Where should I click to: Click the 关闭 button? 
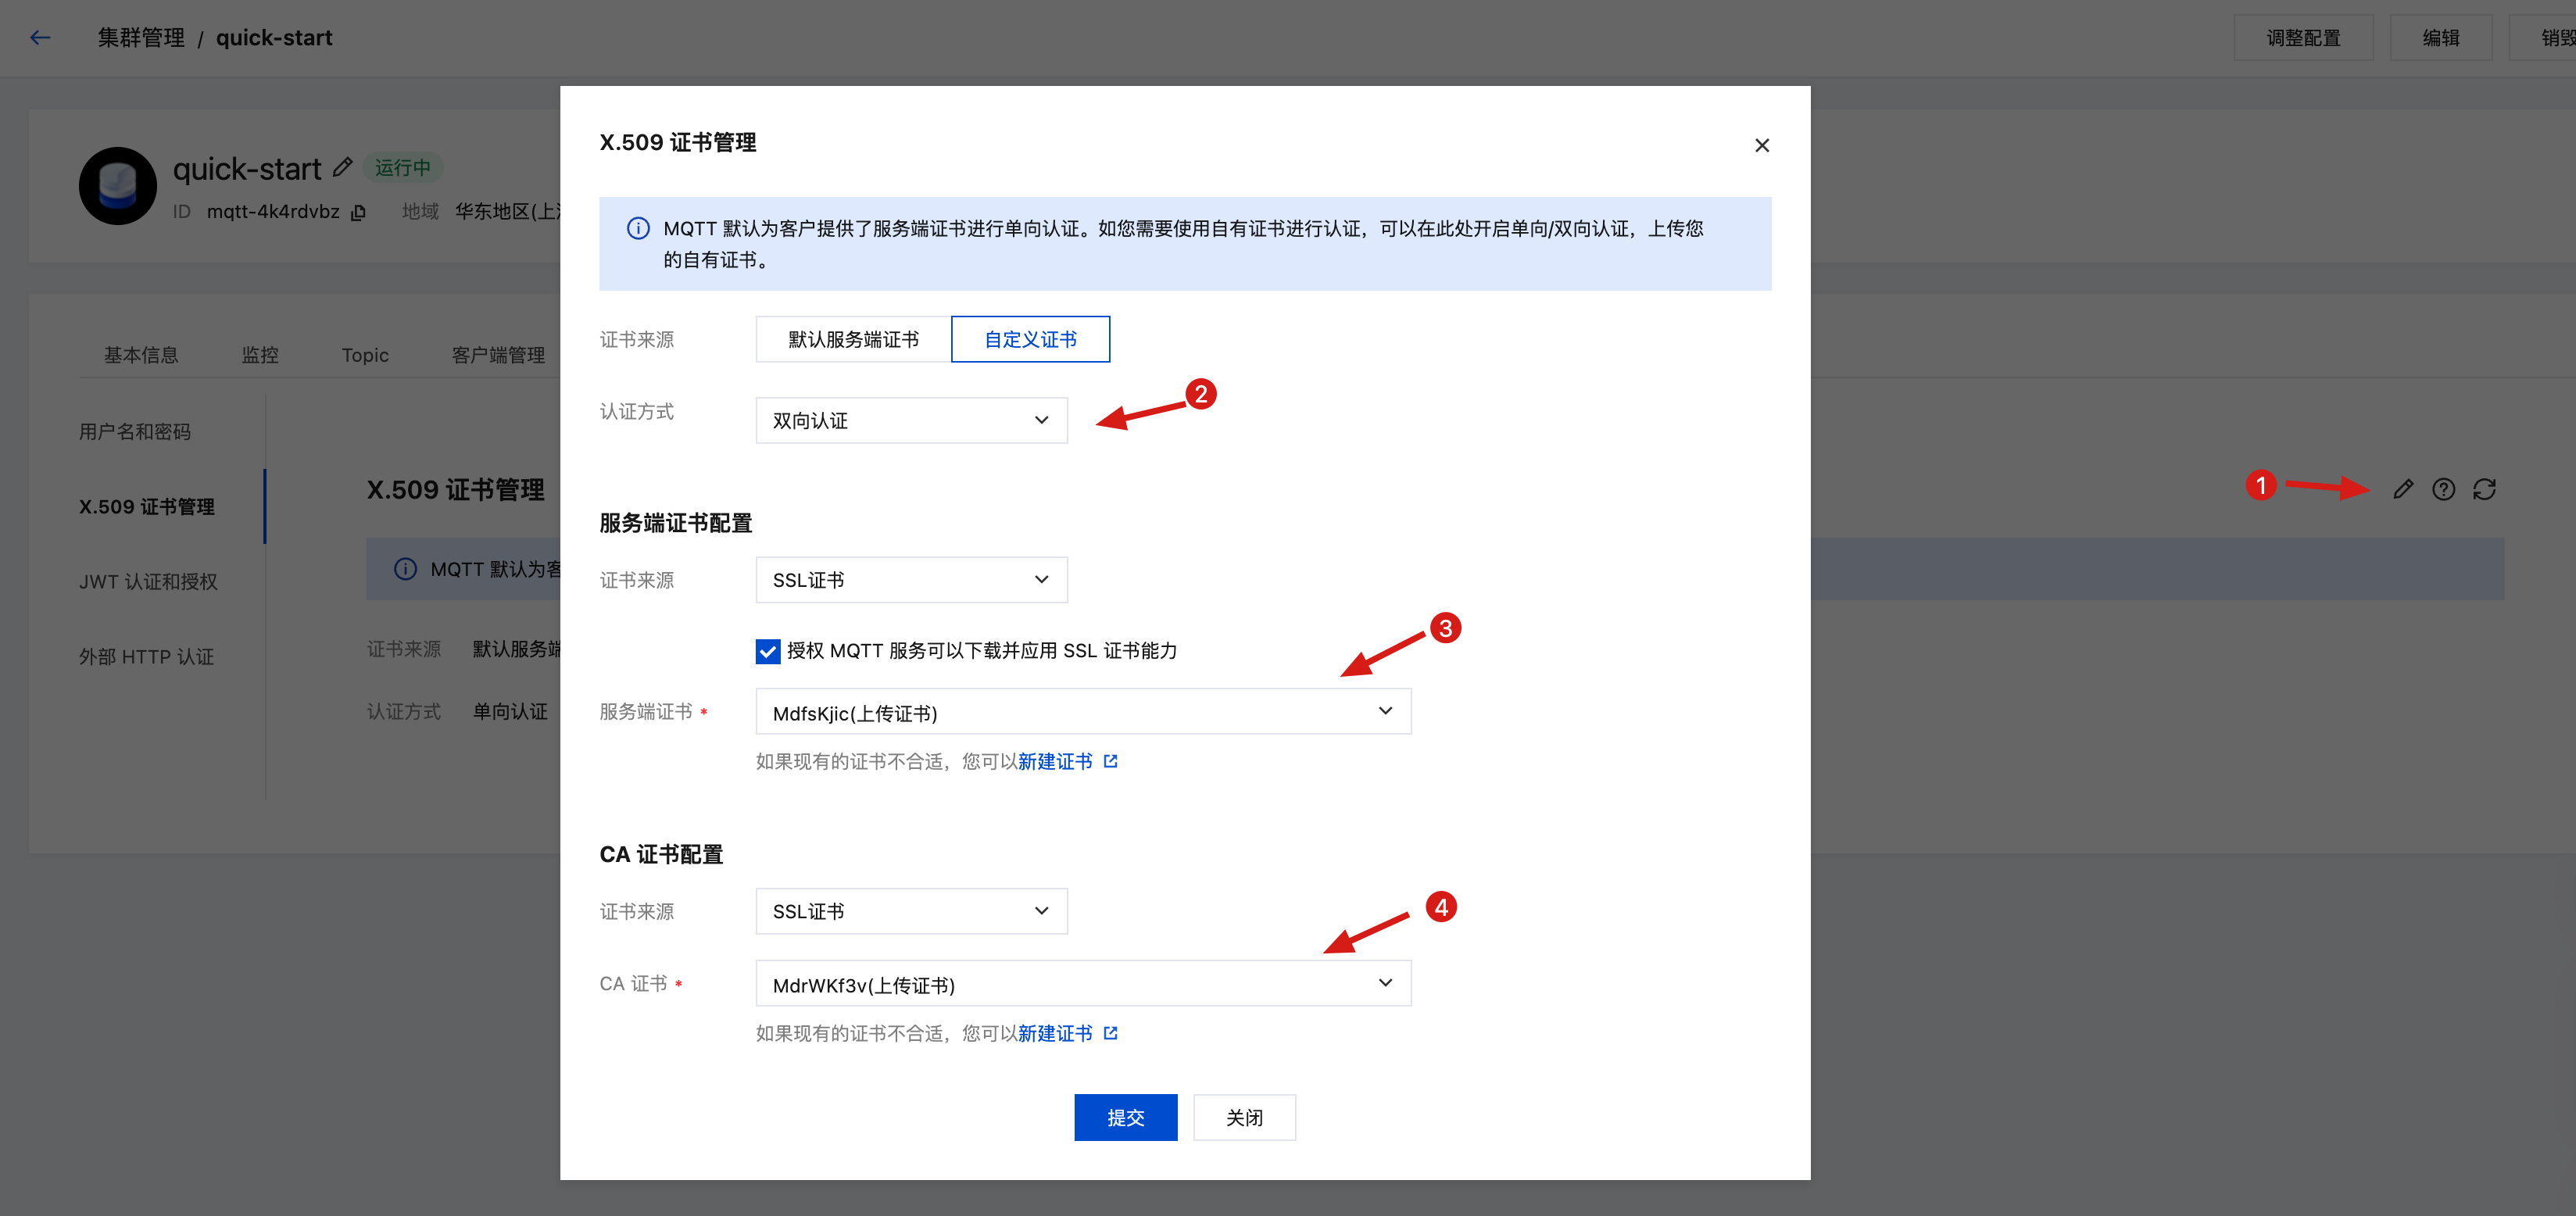tap(1244, 1117)
